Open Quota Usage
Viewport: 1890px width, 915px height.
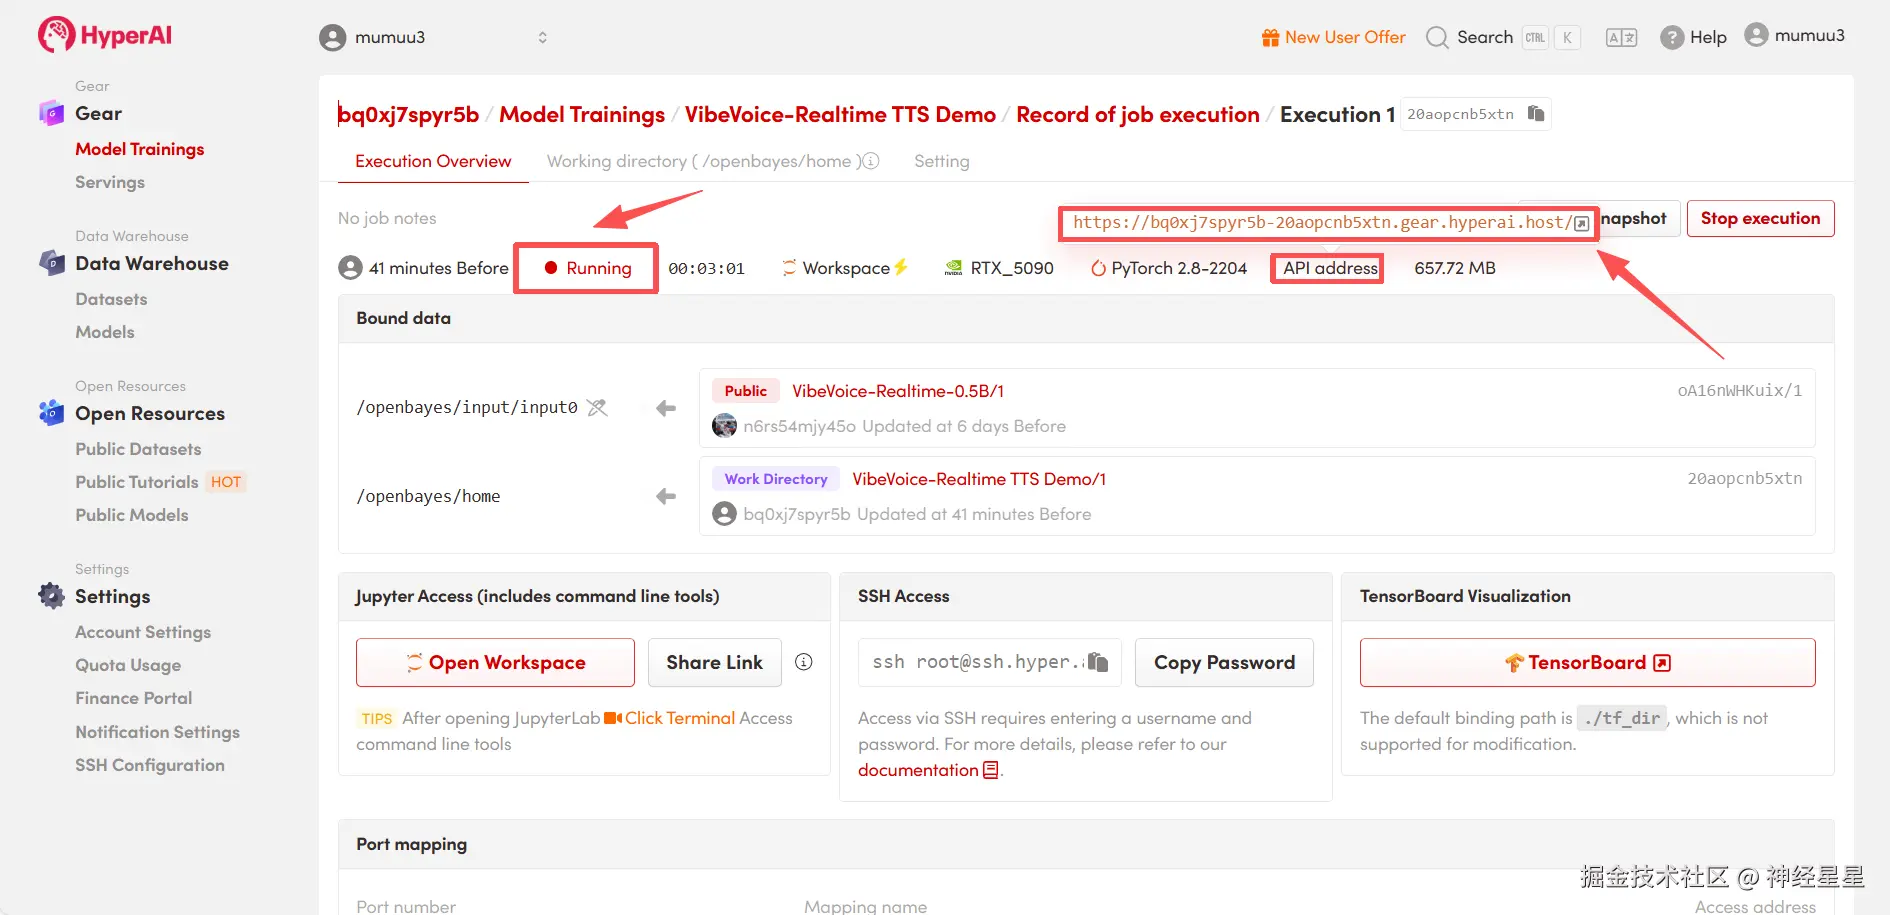tap(128, 665)
